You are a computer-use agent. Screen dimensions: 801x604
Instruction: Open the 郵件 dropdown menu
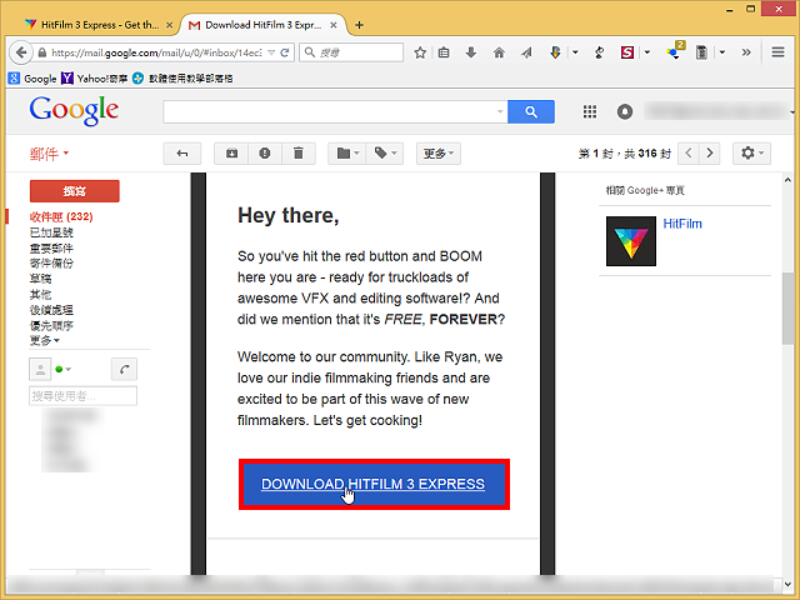49,154
